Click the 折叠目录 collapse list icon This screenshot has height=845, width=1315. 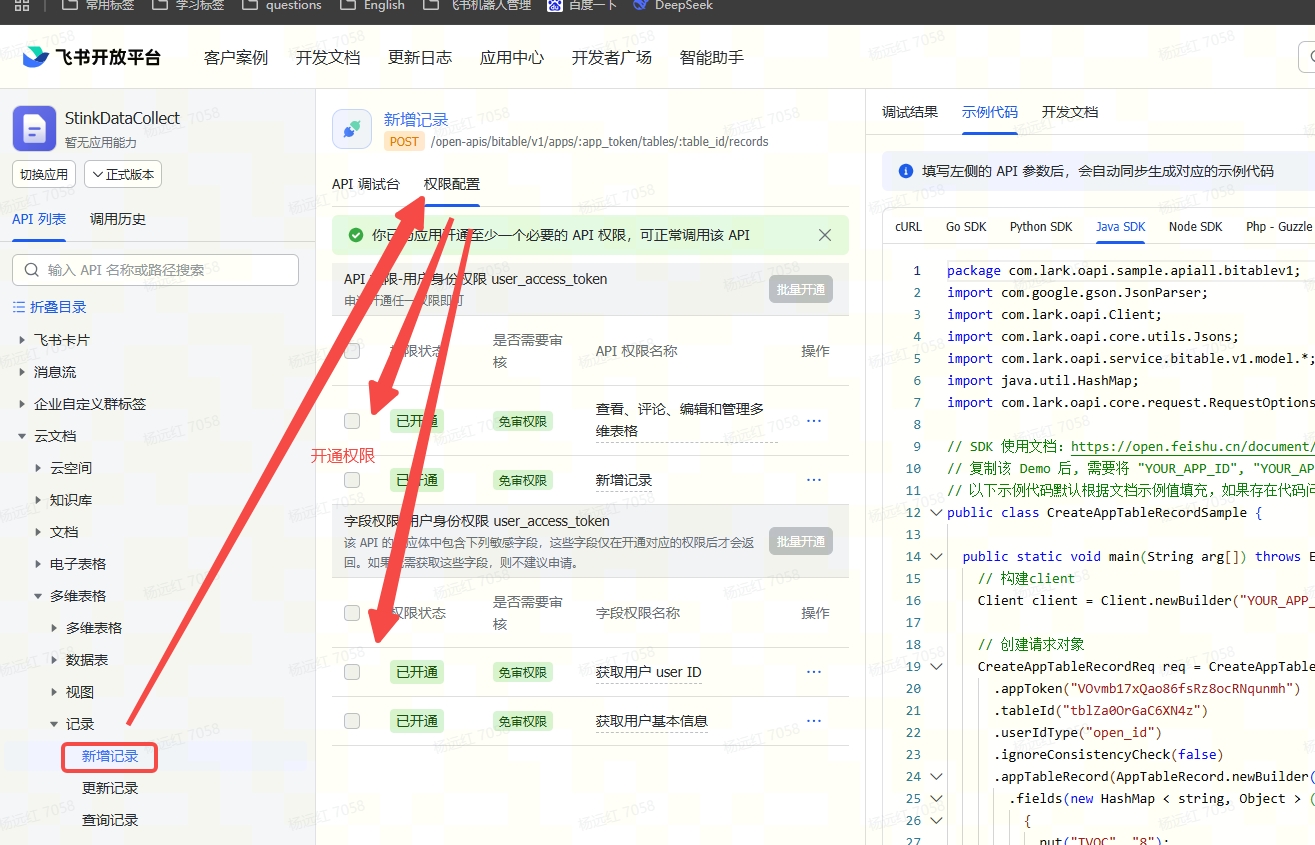coord(18,307)
